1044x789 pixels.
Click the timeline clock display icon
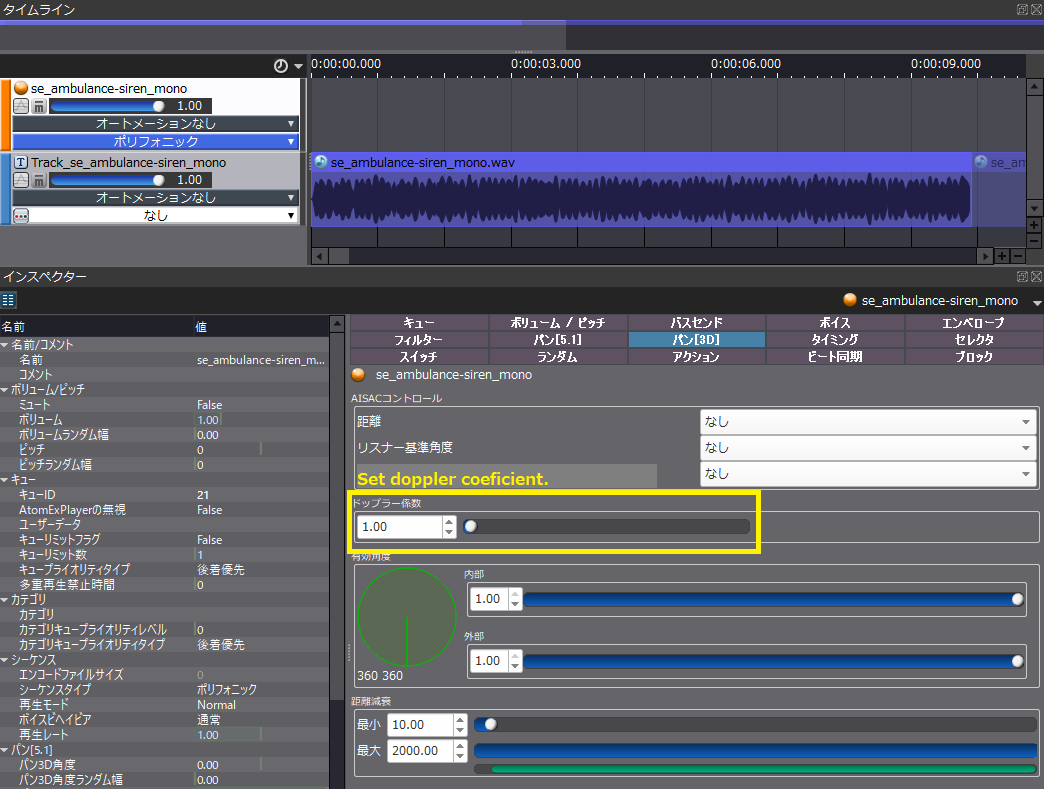click(281, 66)
